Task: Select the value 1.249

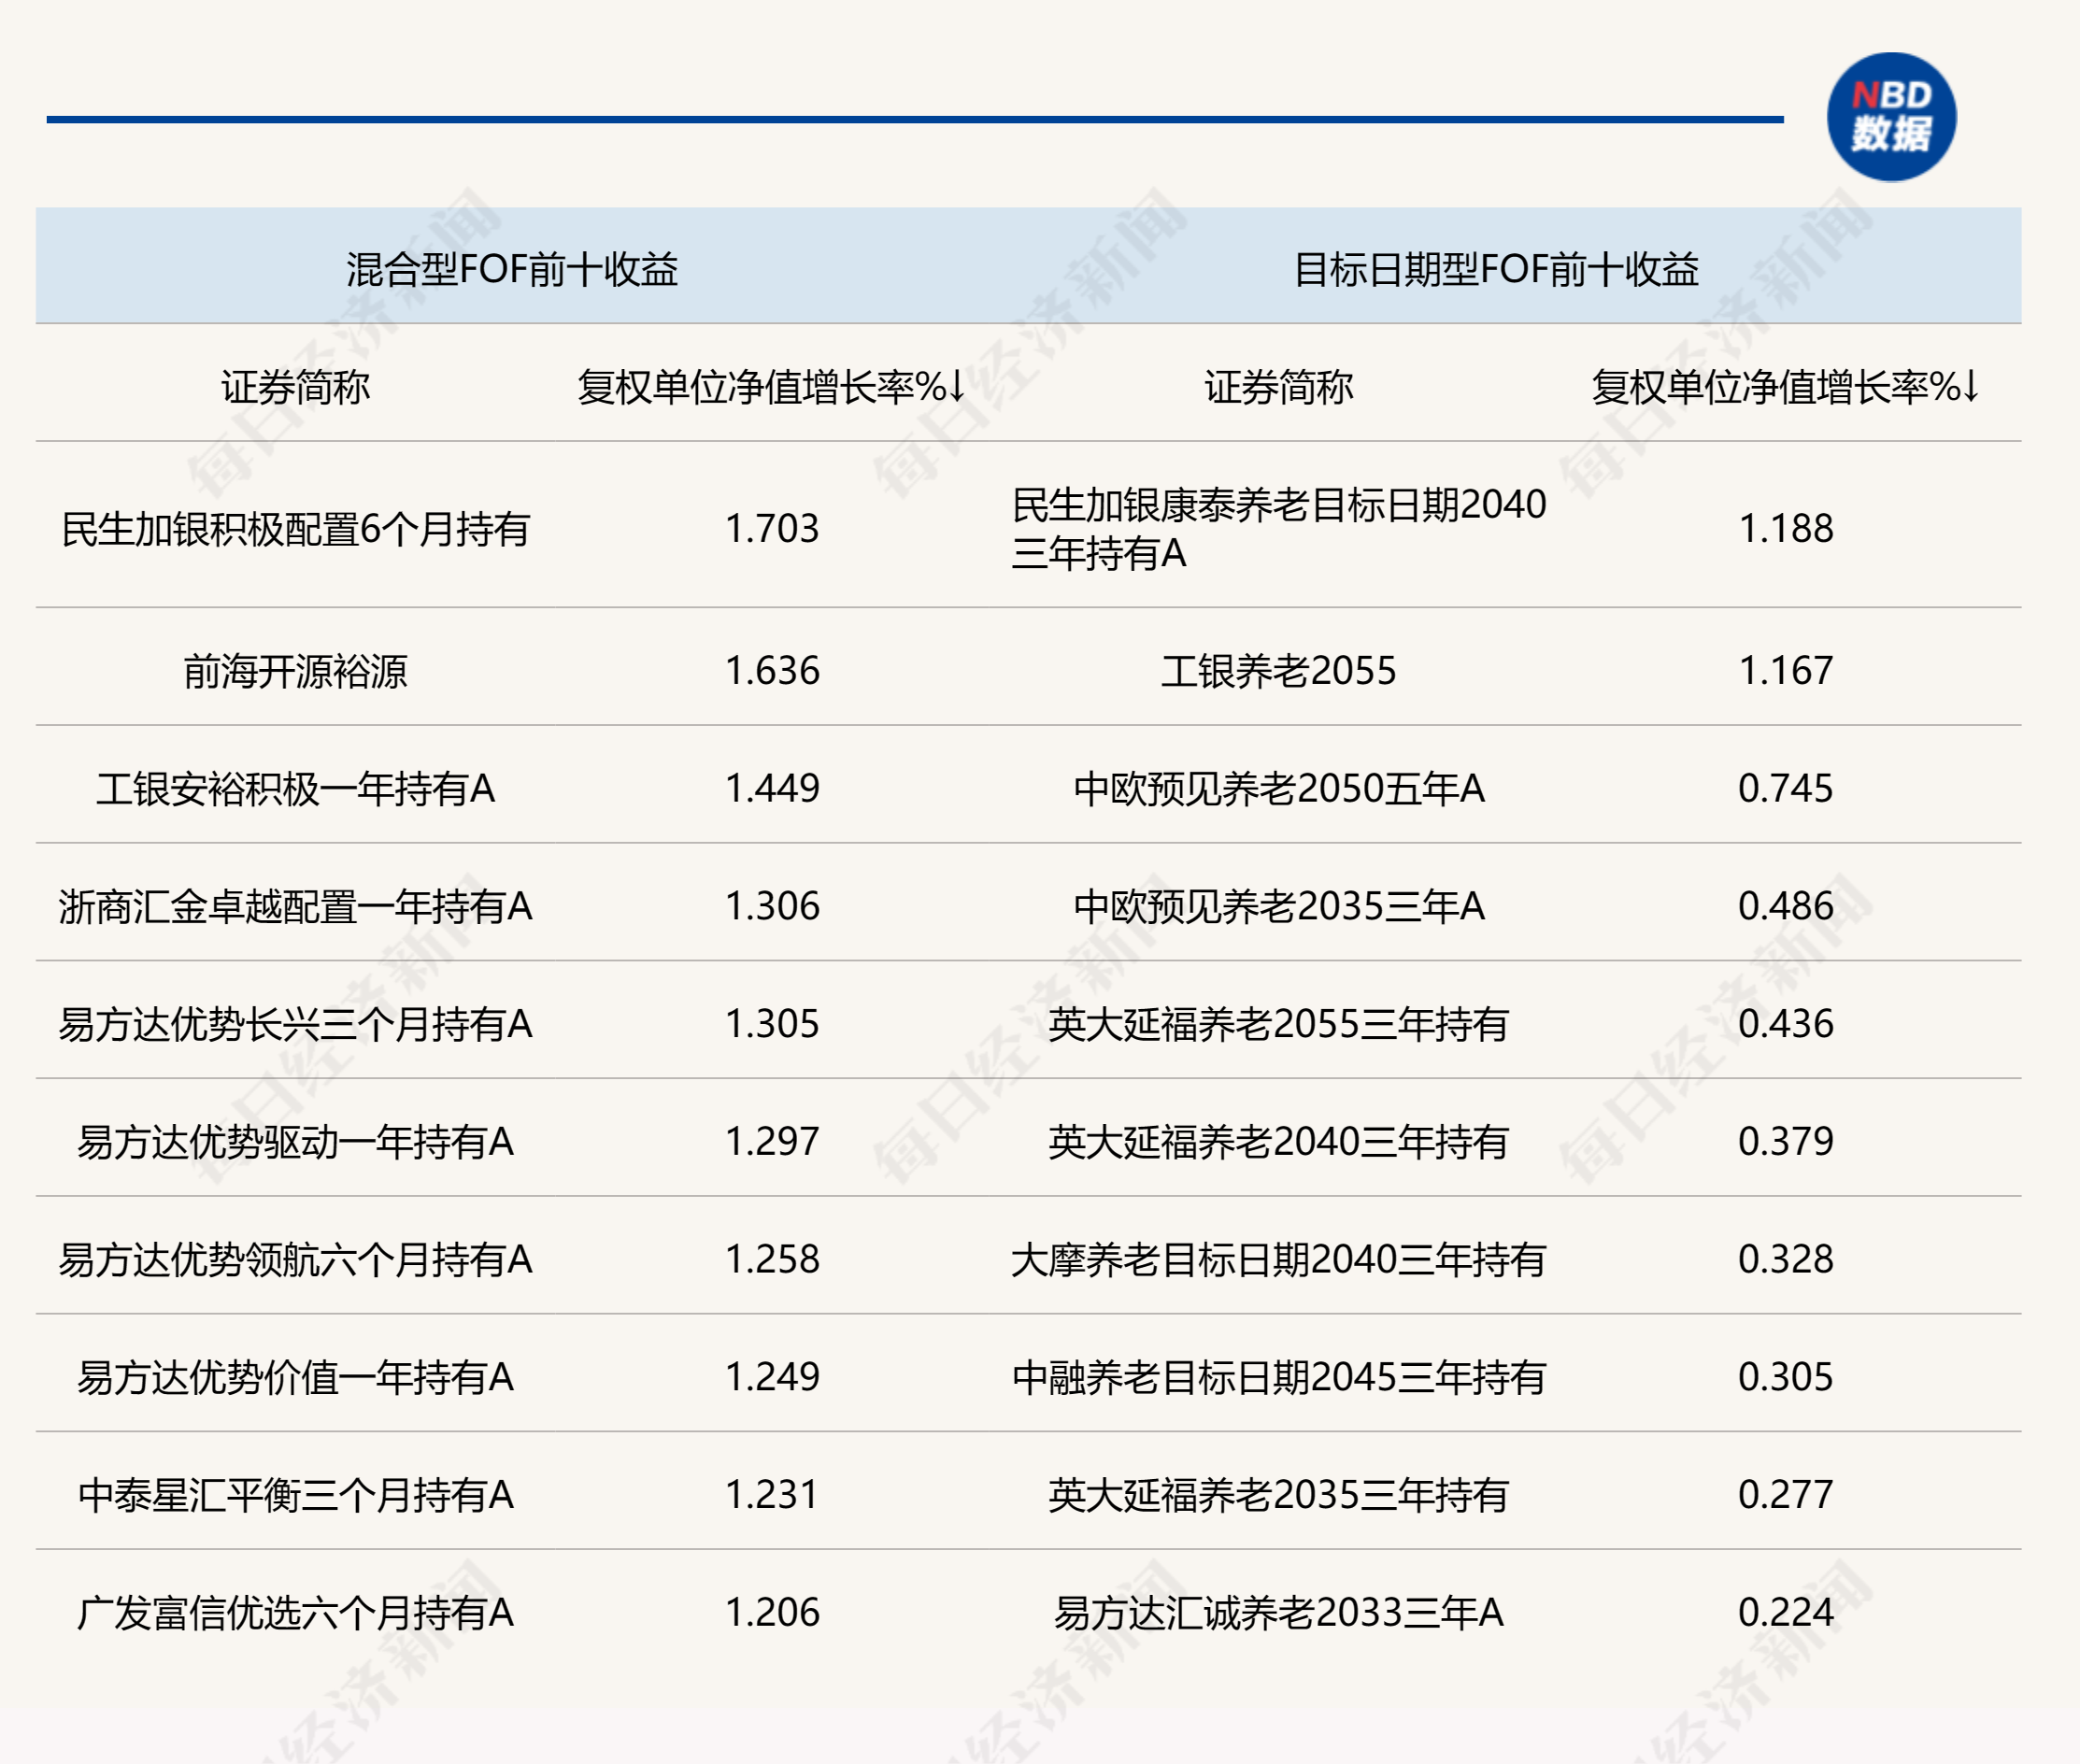Action: (x=771, y=1379)
